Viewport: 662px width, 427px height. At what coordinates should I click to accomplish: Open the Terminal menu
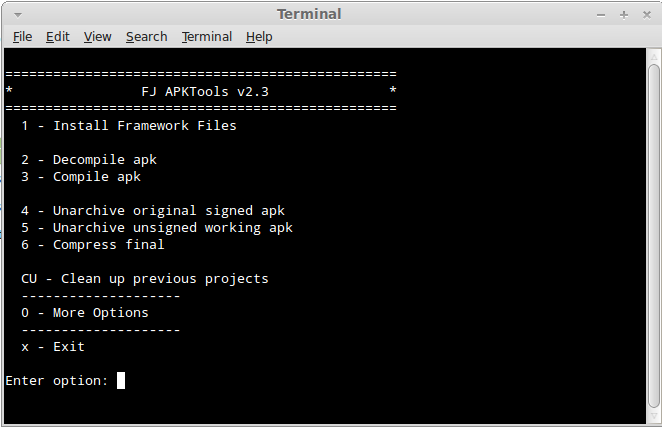pyautogui.click(x=206, y=37)
